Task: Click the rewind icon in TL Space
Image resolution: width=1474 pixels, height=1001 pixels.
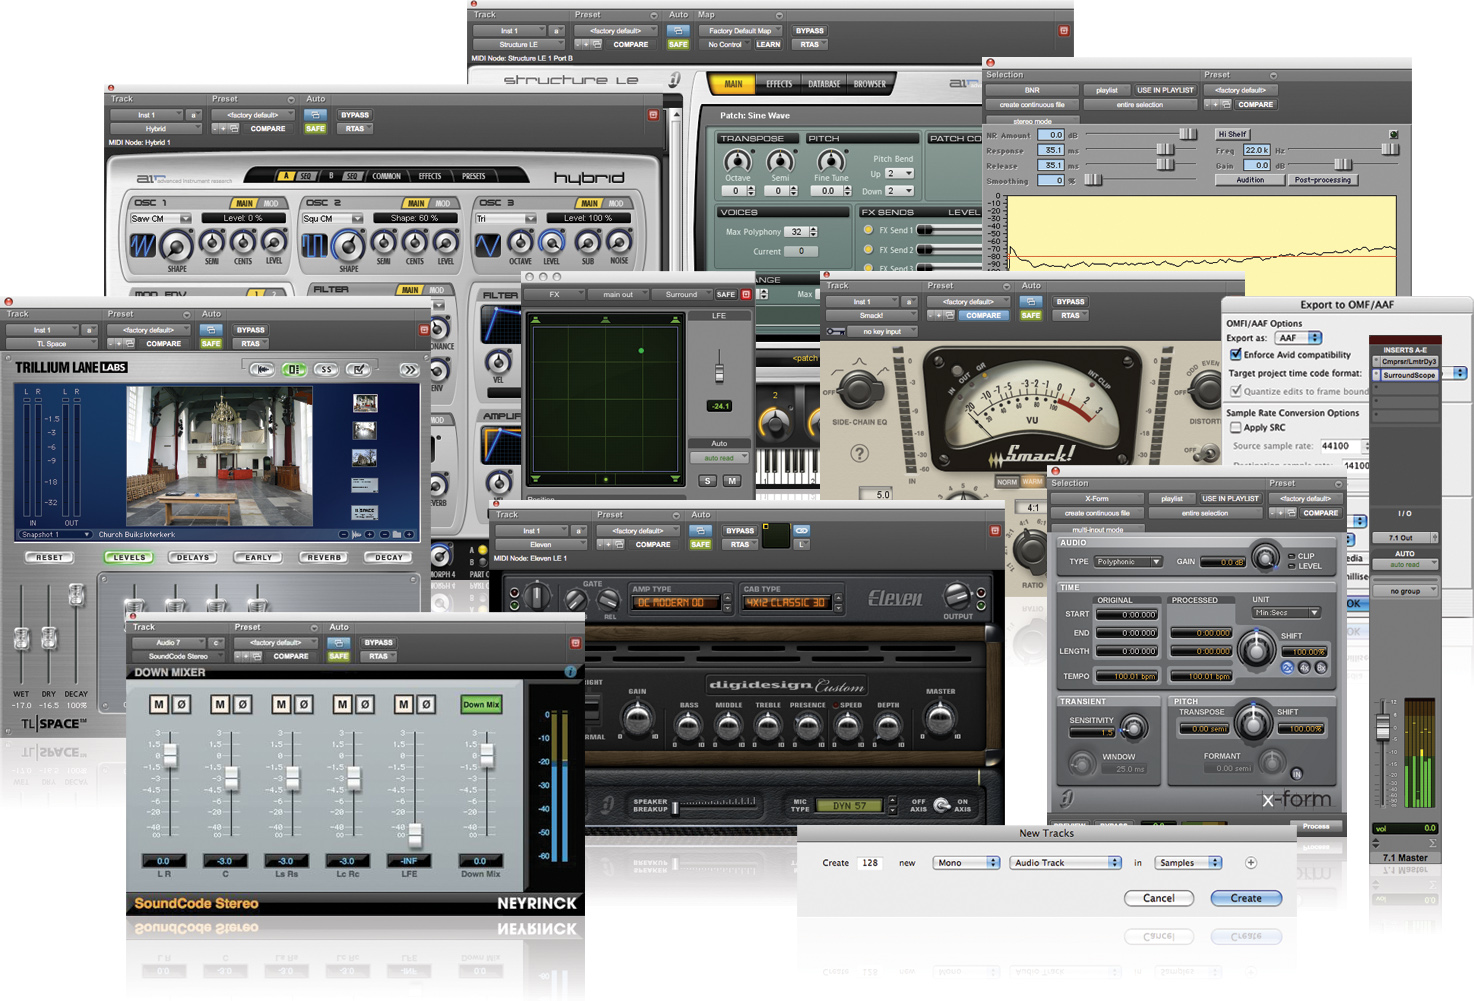Action: click(x=262, y=369)
